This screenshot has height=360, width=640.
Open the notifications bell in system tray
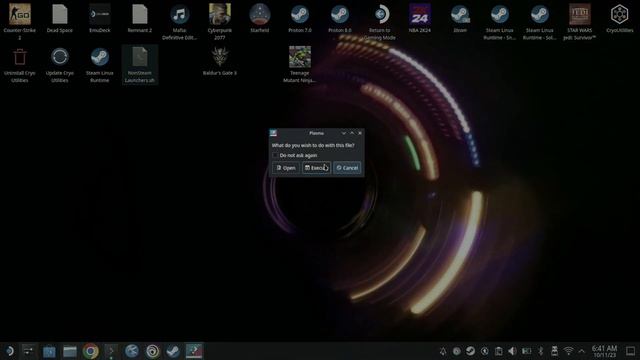[443, 351]
